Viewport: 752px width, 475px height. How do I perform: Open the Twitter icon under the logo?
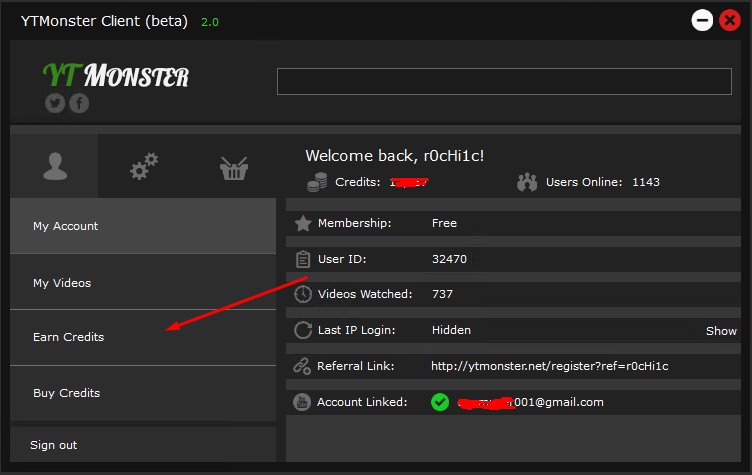coord(55,103)
